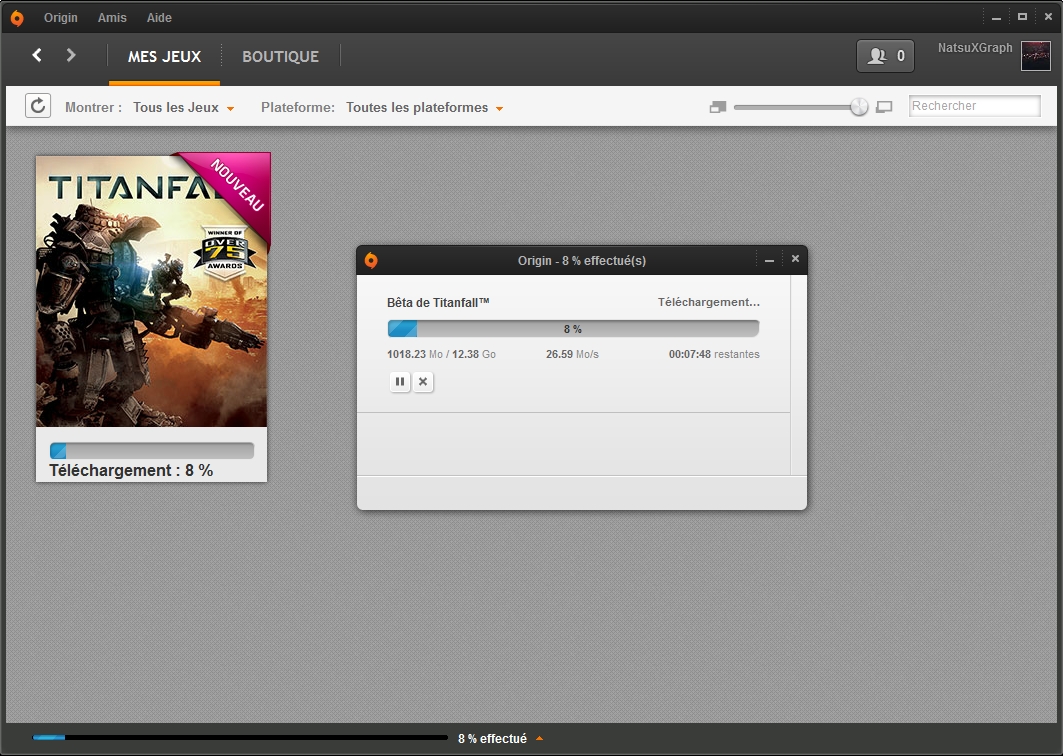Pause the Titanfall beta download
Image resolution: width=1063 pixels, height=756 pixels.
400,382
